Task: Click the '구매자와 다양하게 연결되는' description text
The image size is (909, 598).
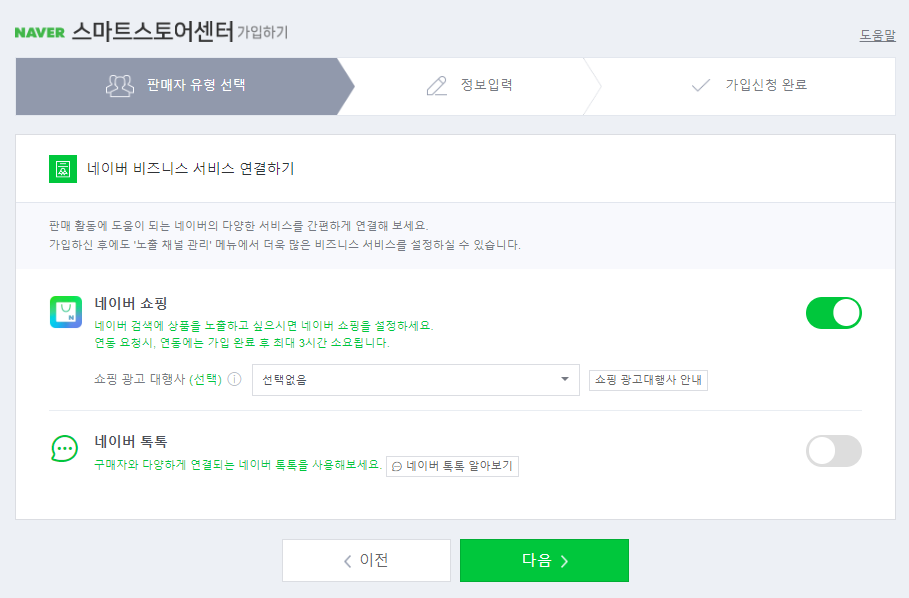Action: 238,465
